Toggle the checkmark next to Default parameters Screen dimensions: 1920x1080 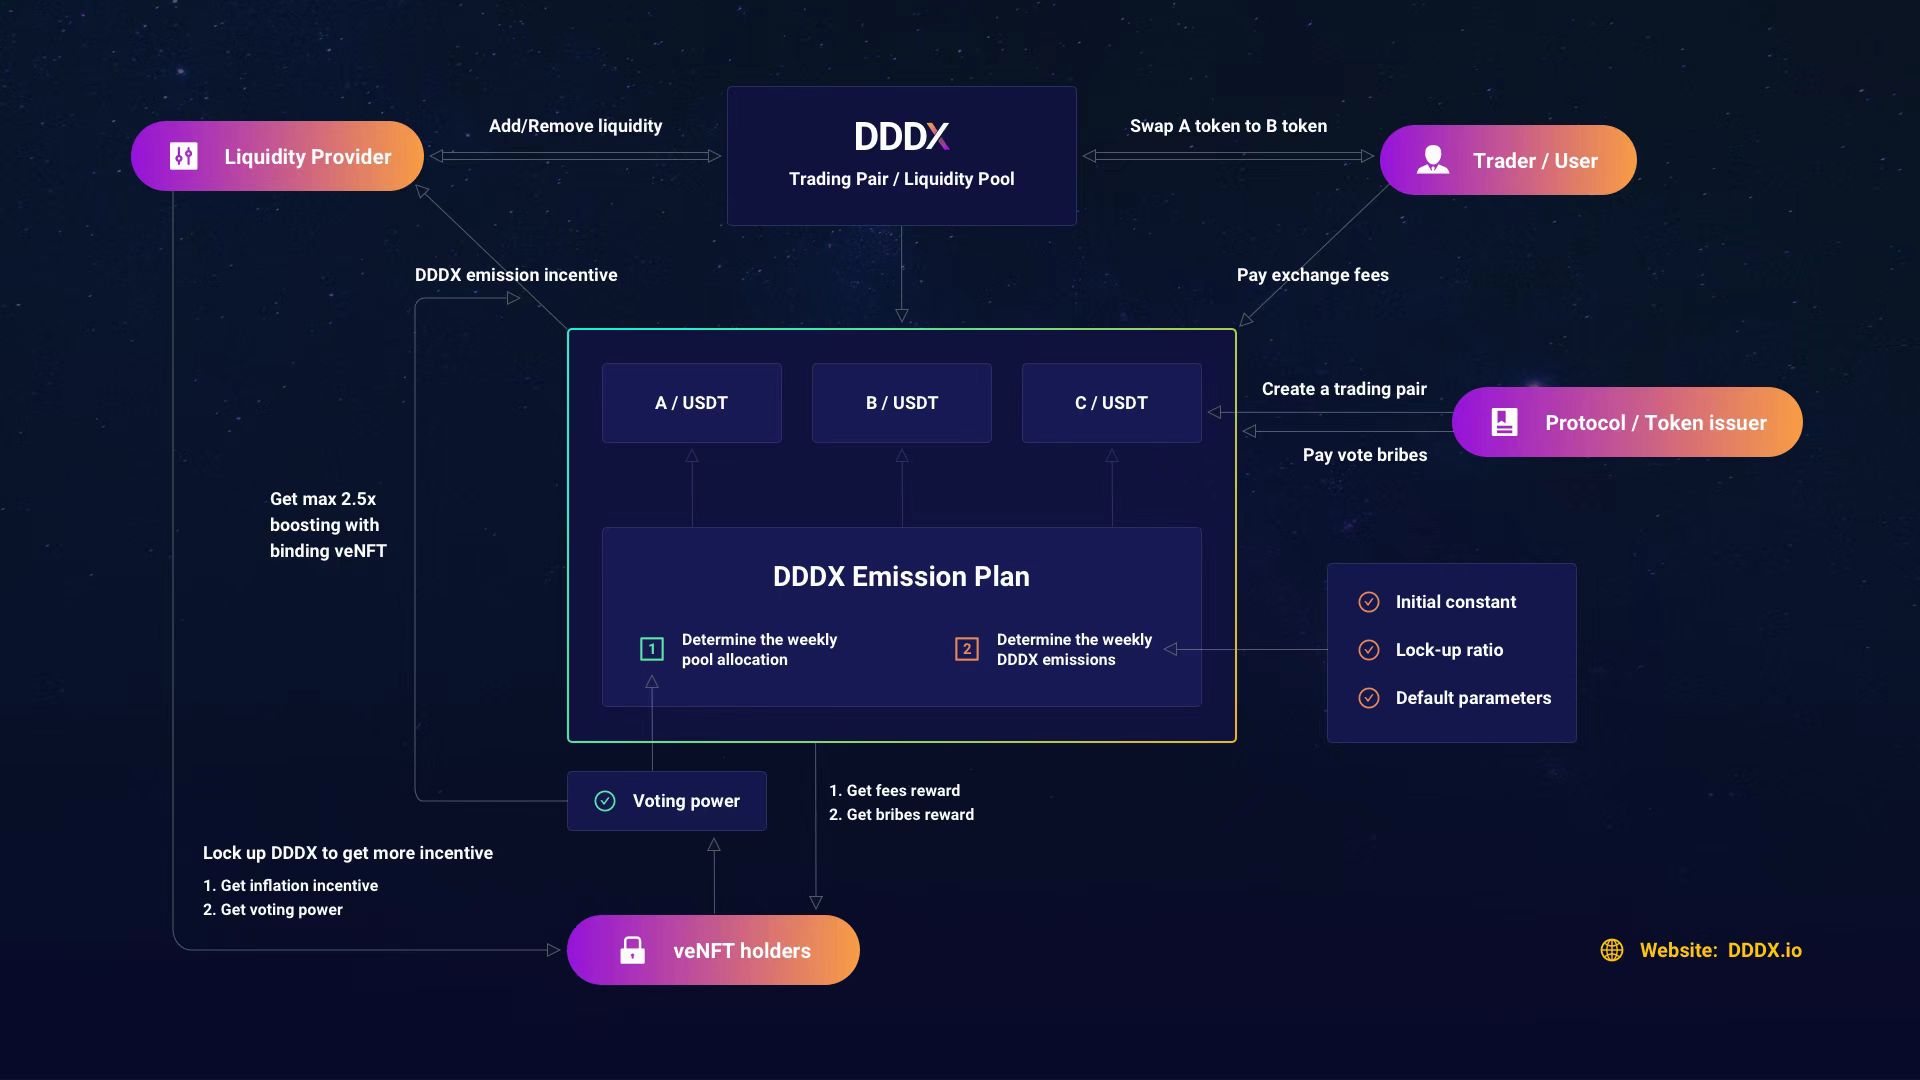point(1371,697)
